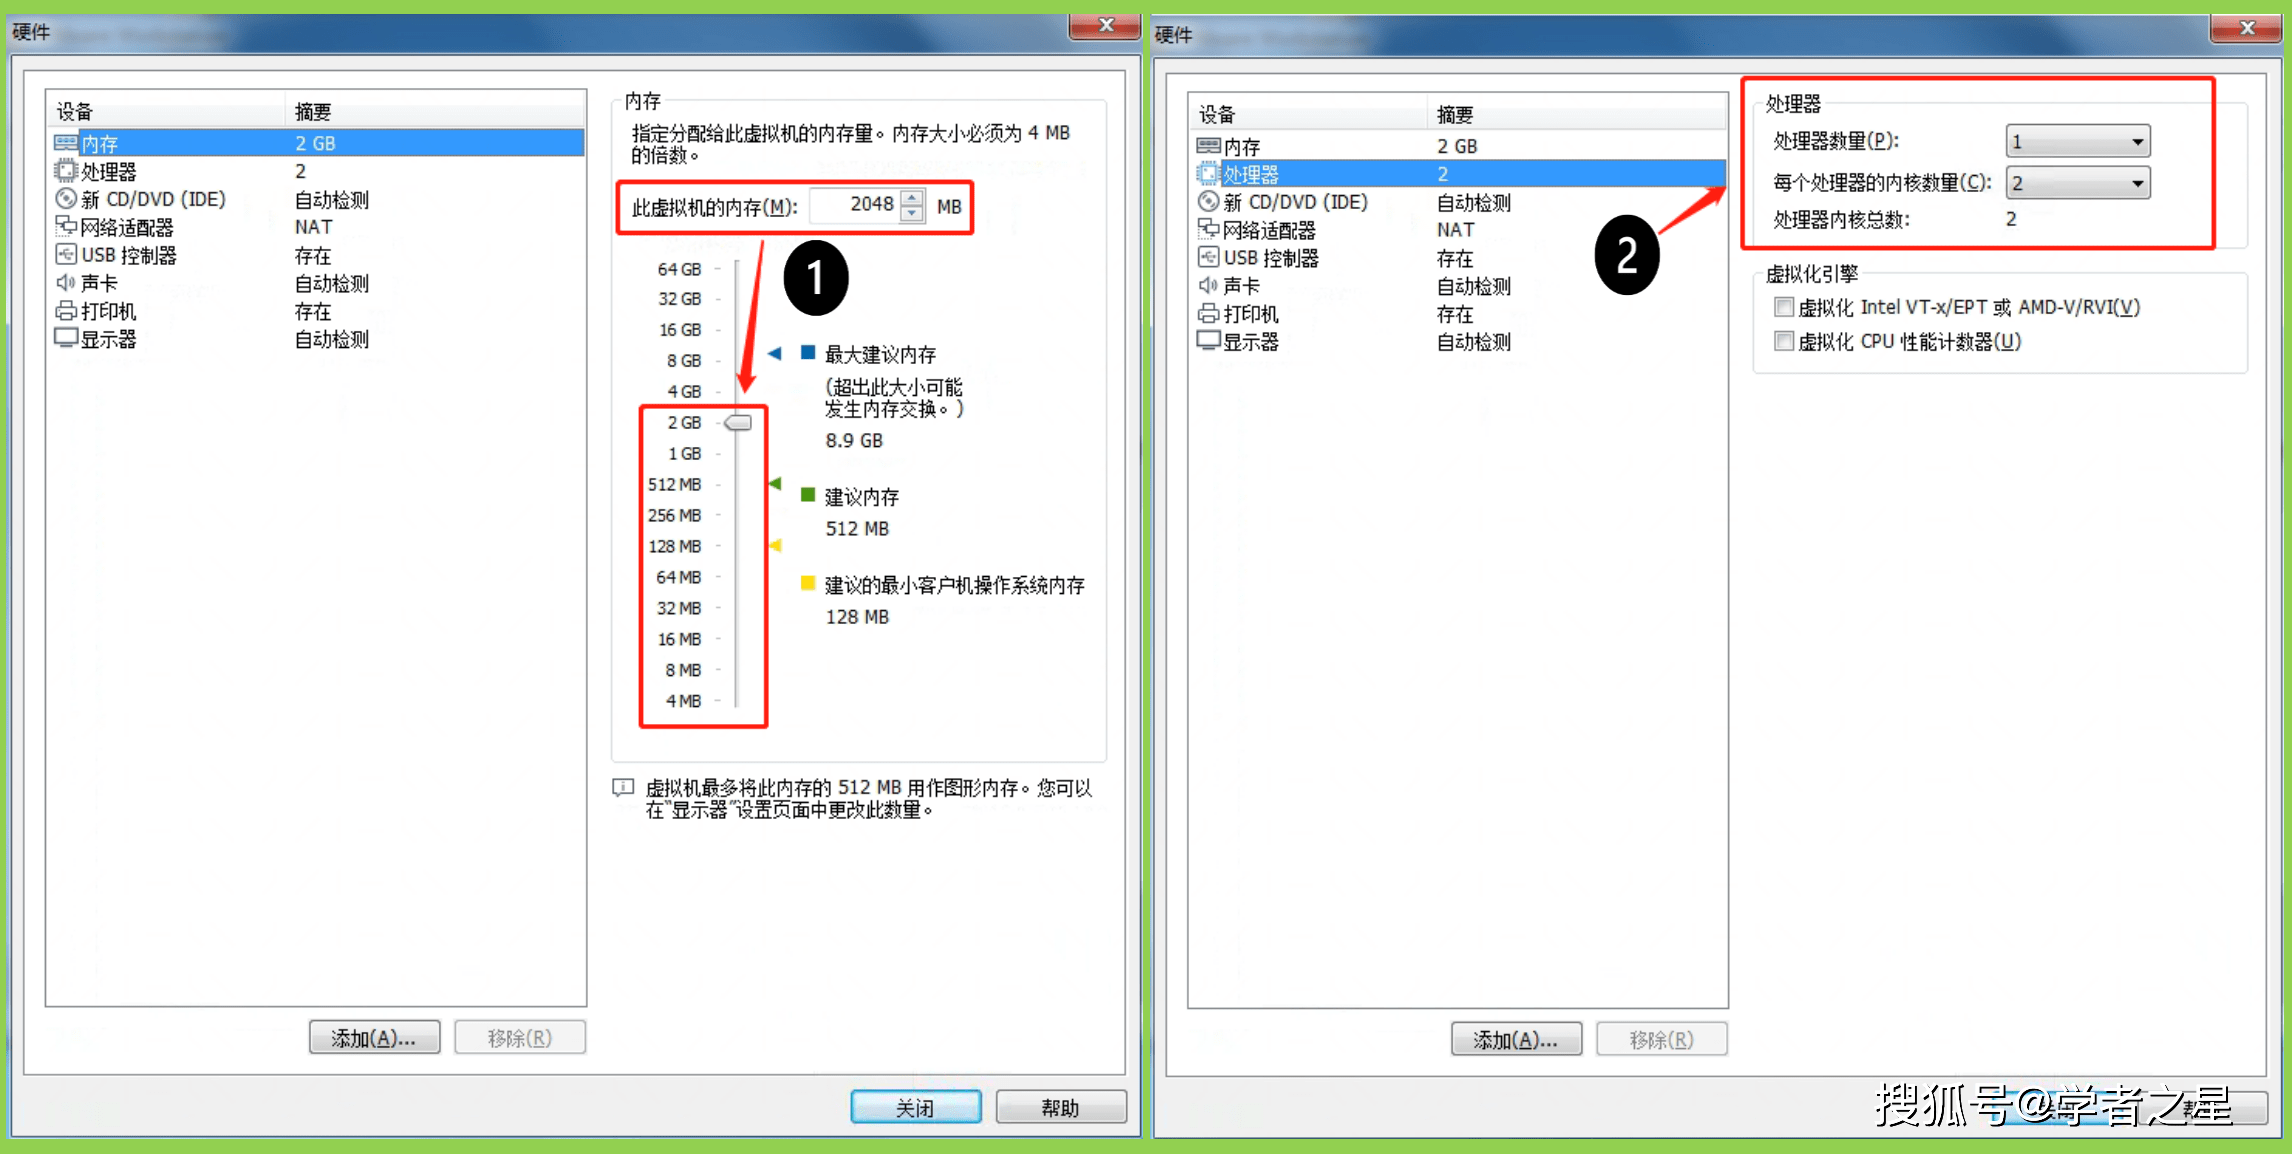Click the memory icon in left window
Viewport: 2292px width, 1154px height.
click(x=66, y=143)
